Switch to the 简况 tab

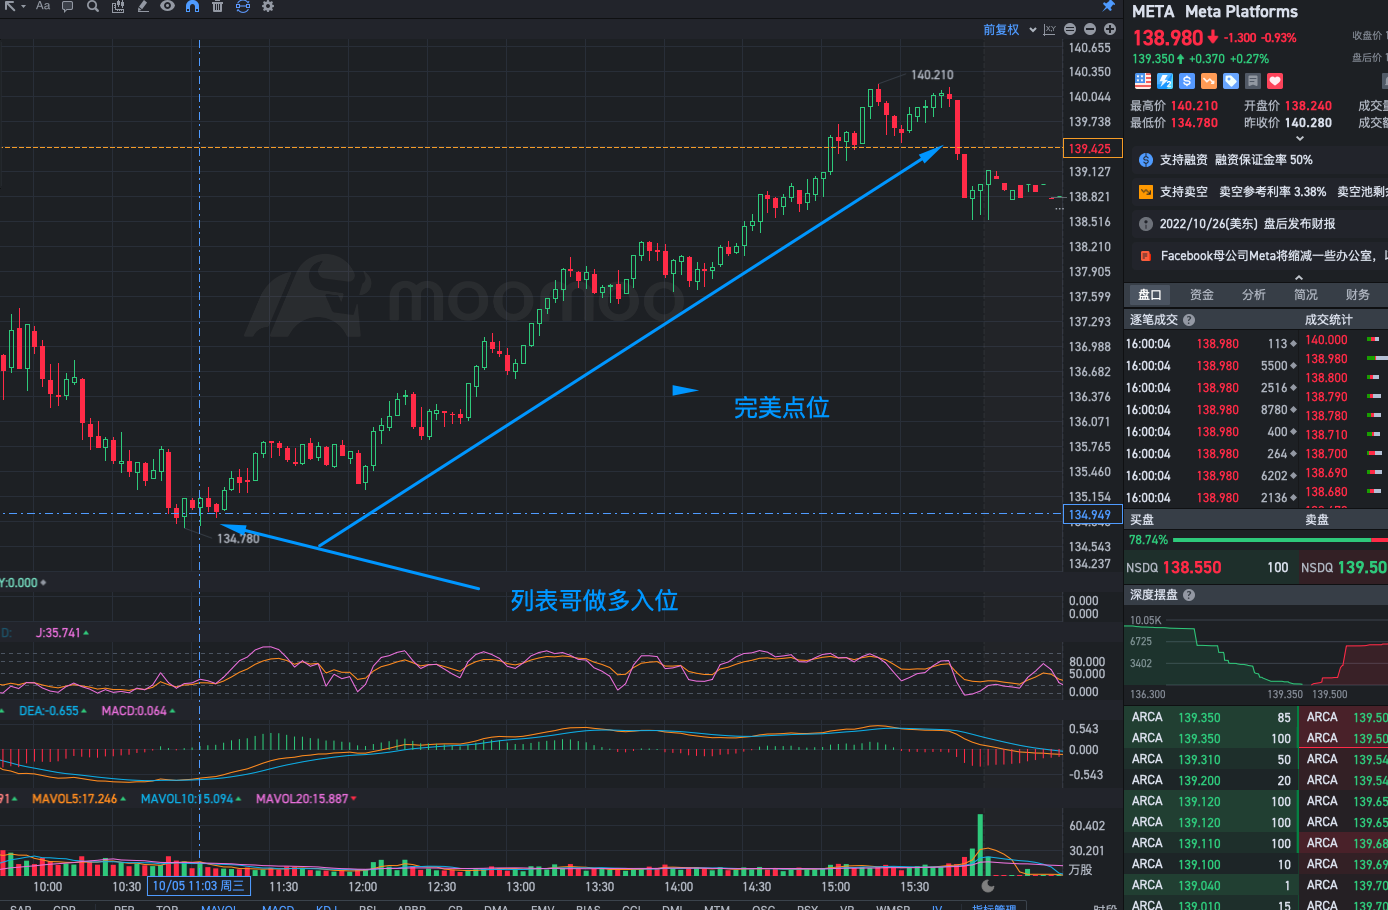[1306, 295]
